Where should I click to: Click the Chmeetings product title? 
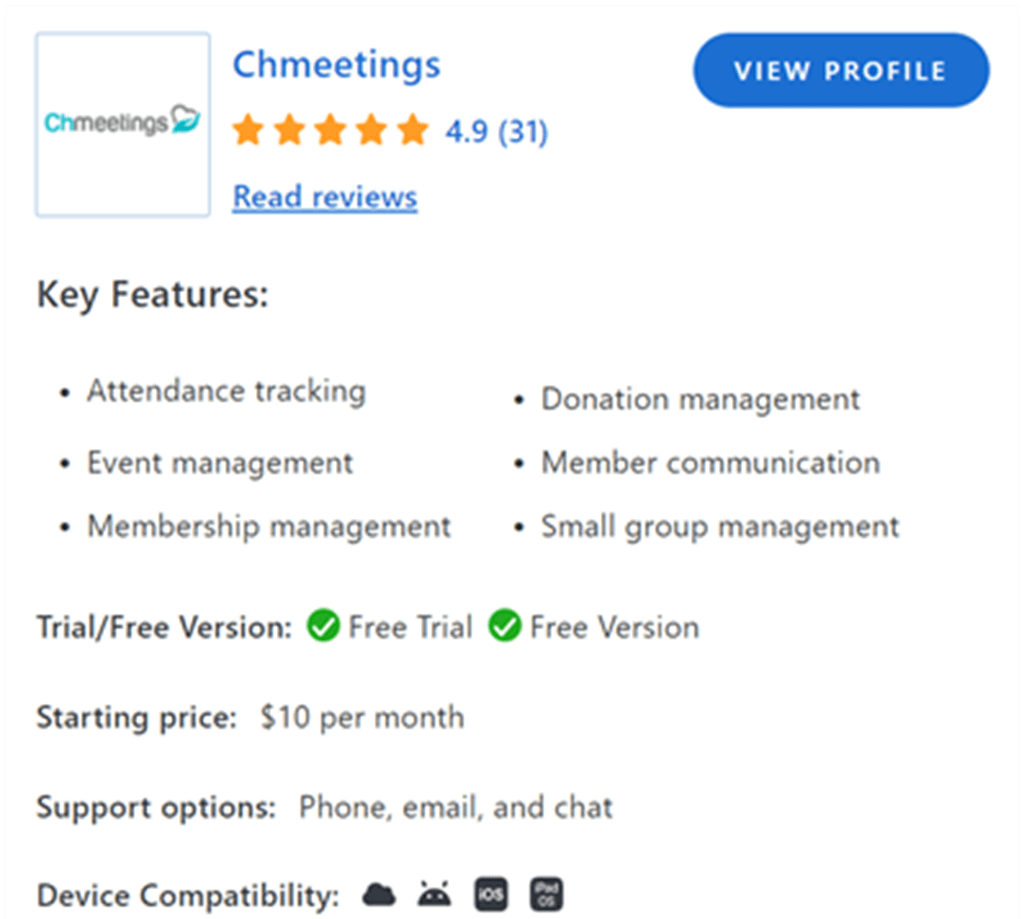[x=337, y=65]
